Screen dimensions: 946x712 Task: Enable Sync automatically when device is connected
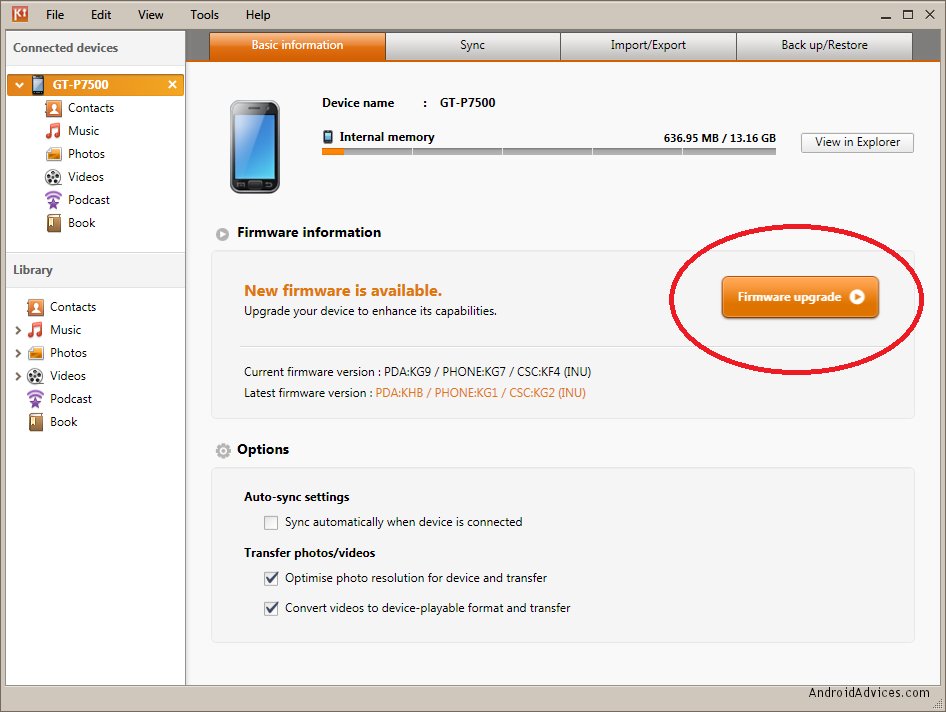pos(271,522)
